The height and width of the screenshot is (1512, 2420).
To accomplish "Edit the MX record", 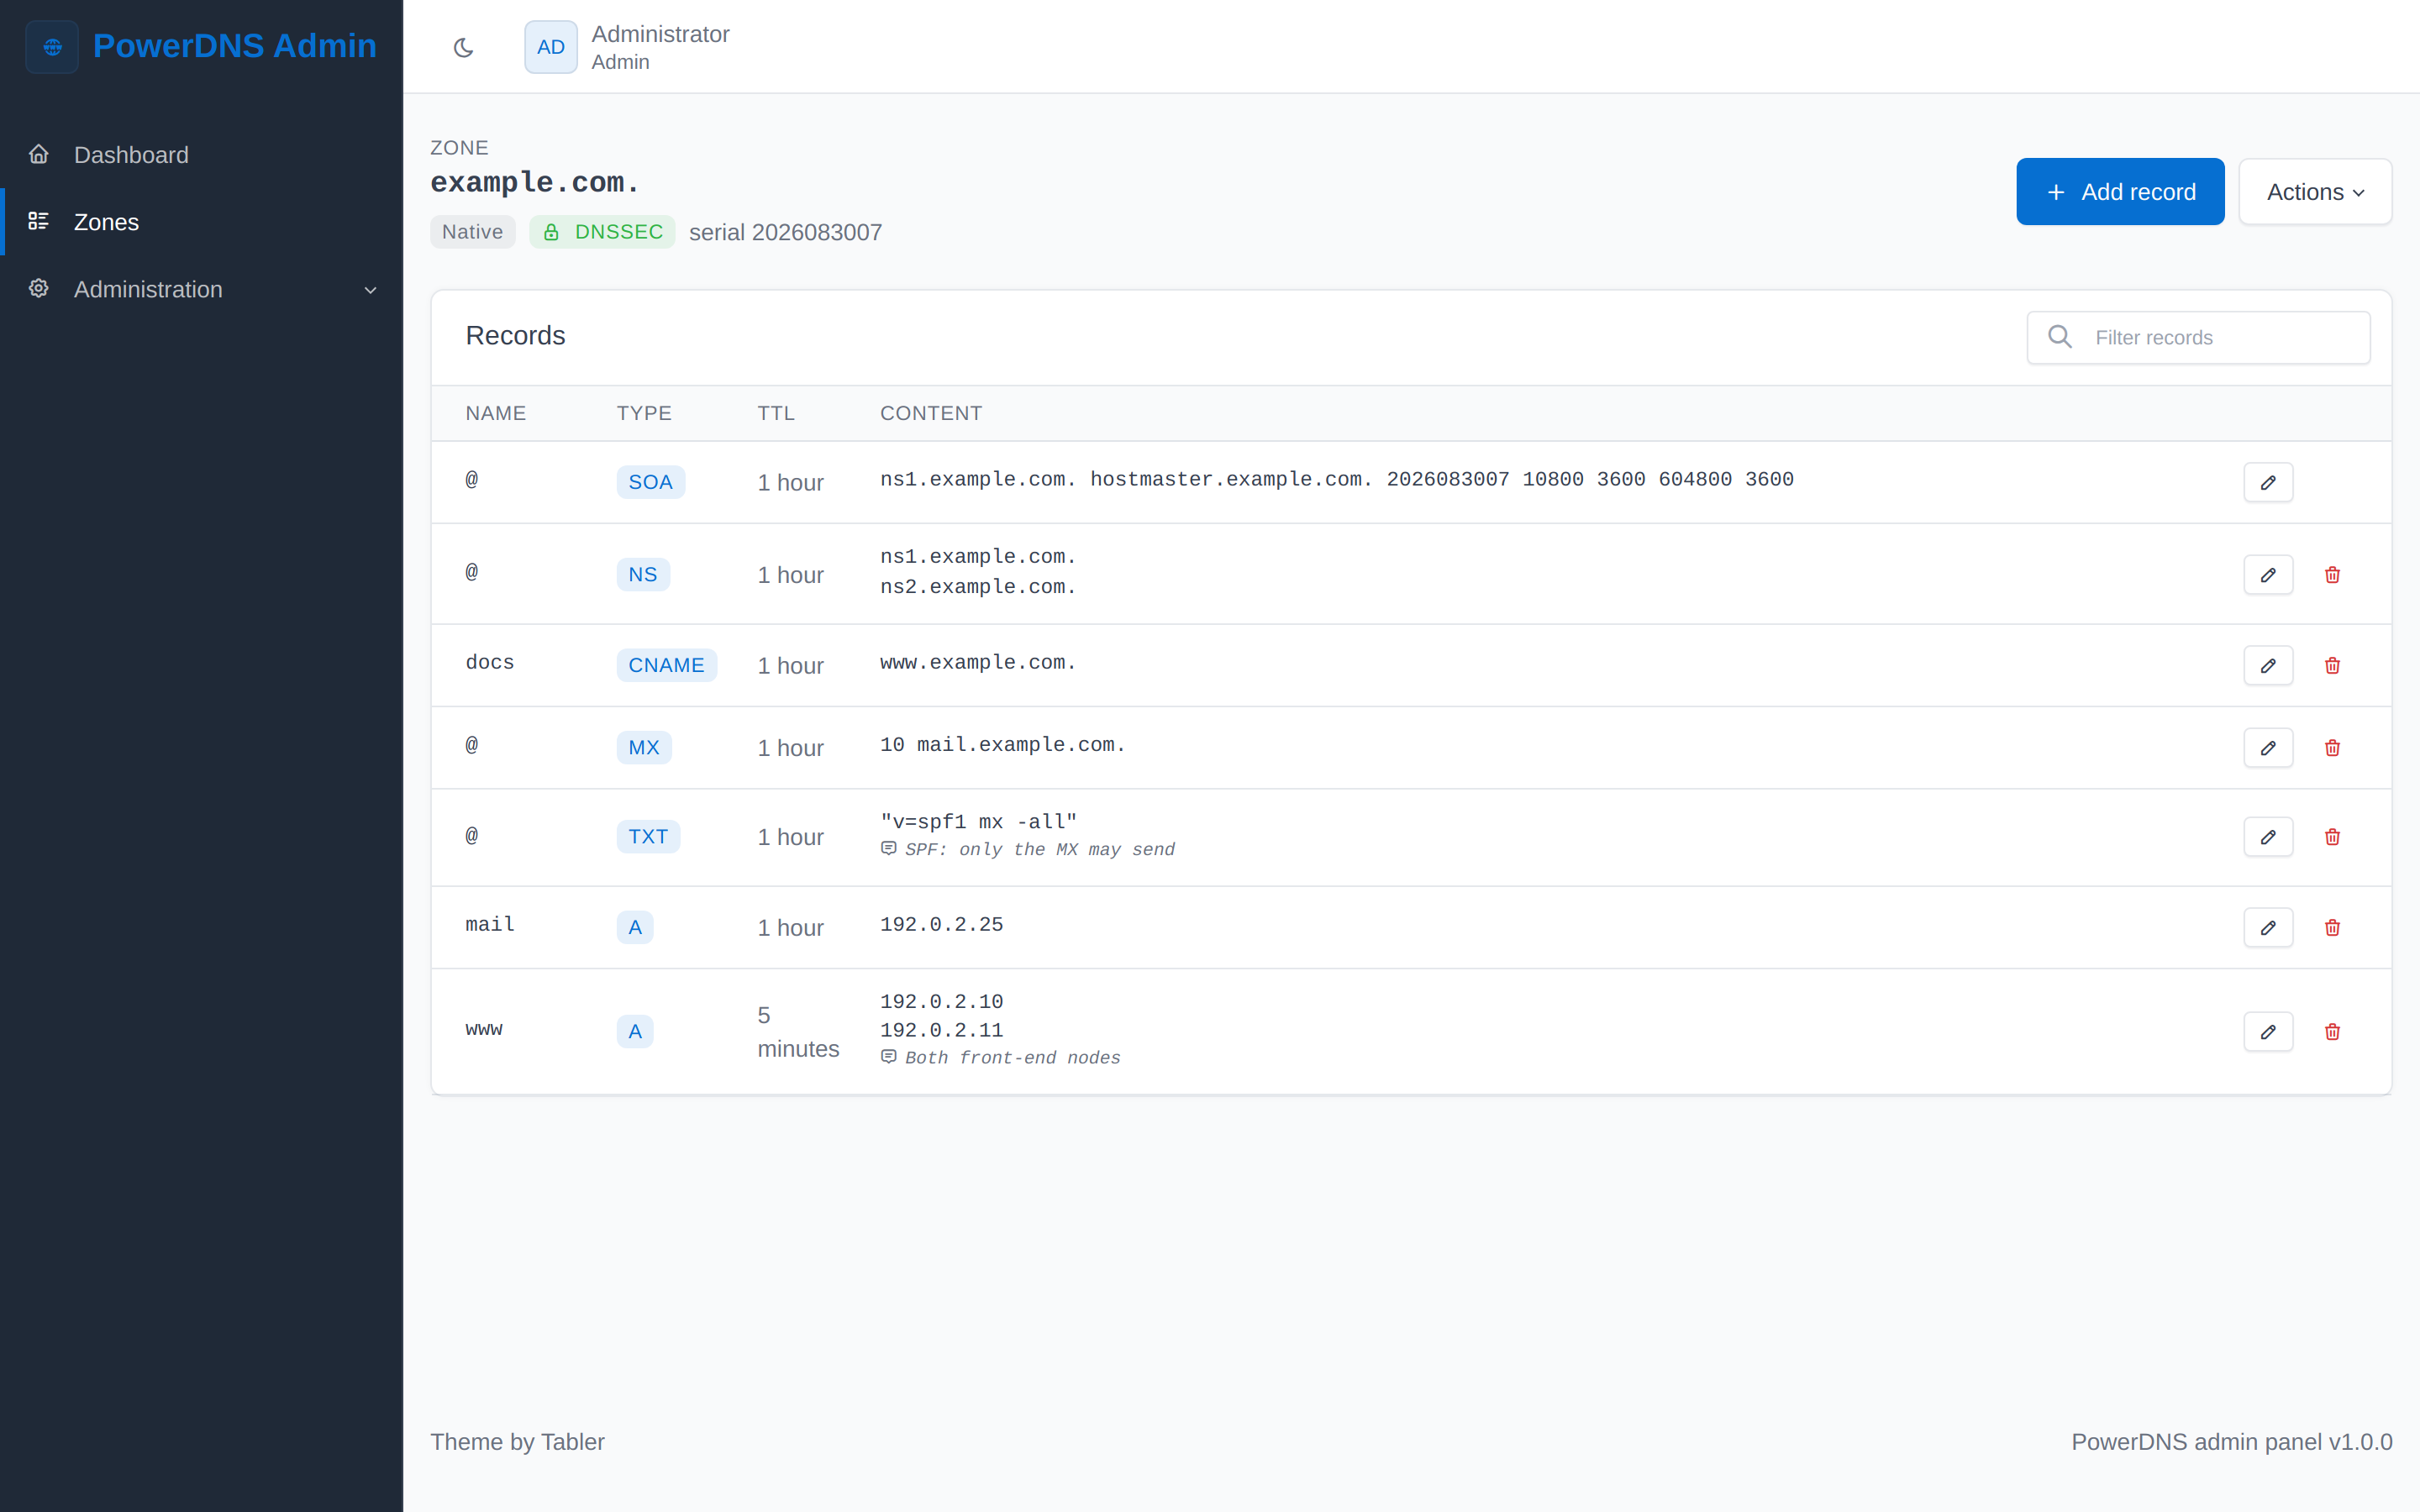I will [2268, 748].
